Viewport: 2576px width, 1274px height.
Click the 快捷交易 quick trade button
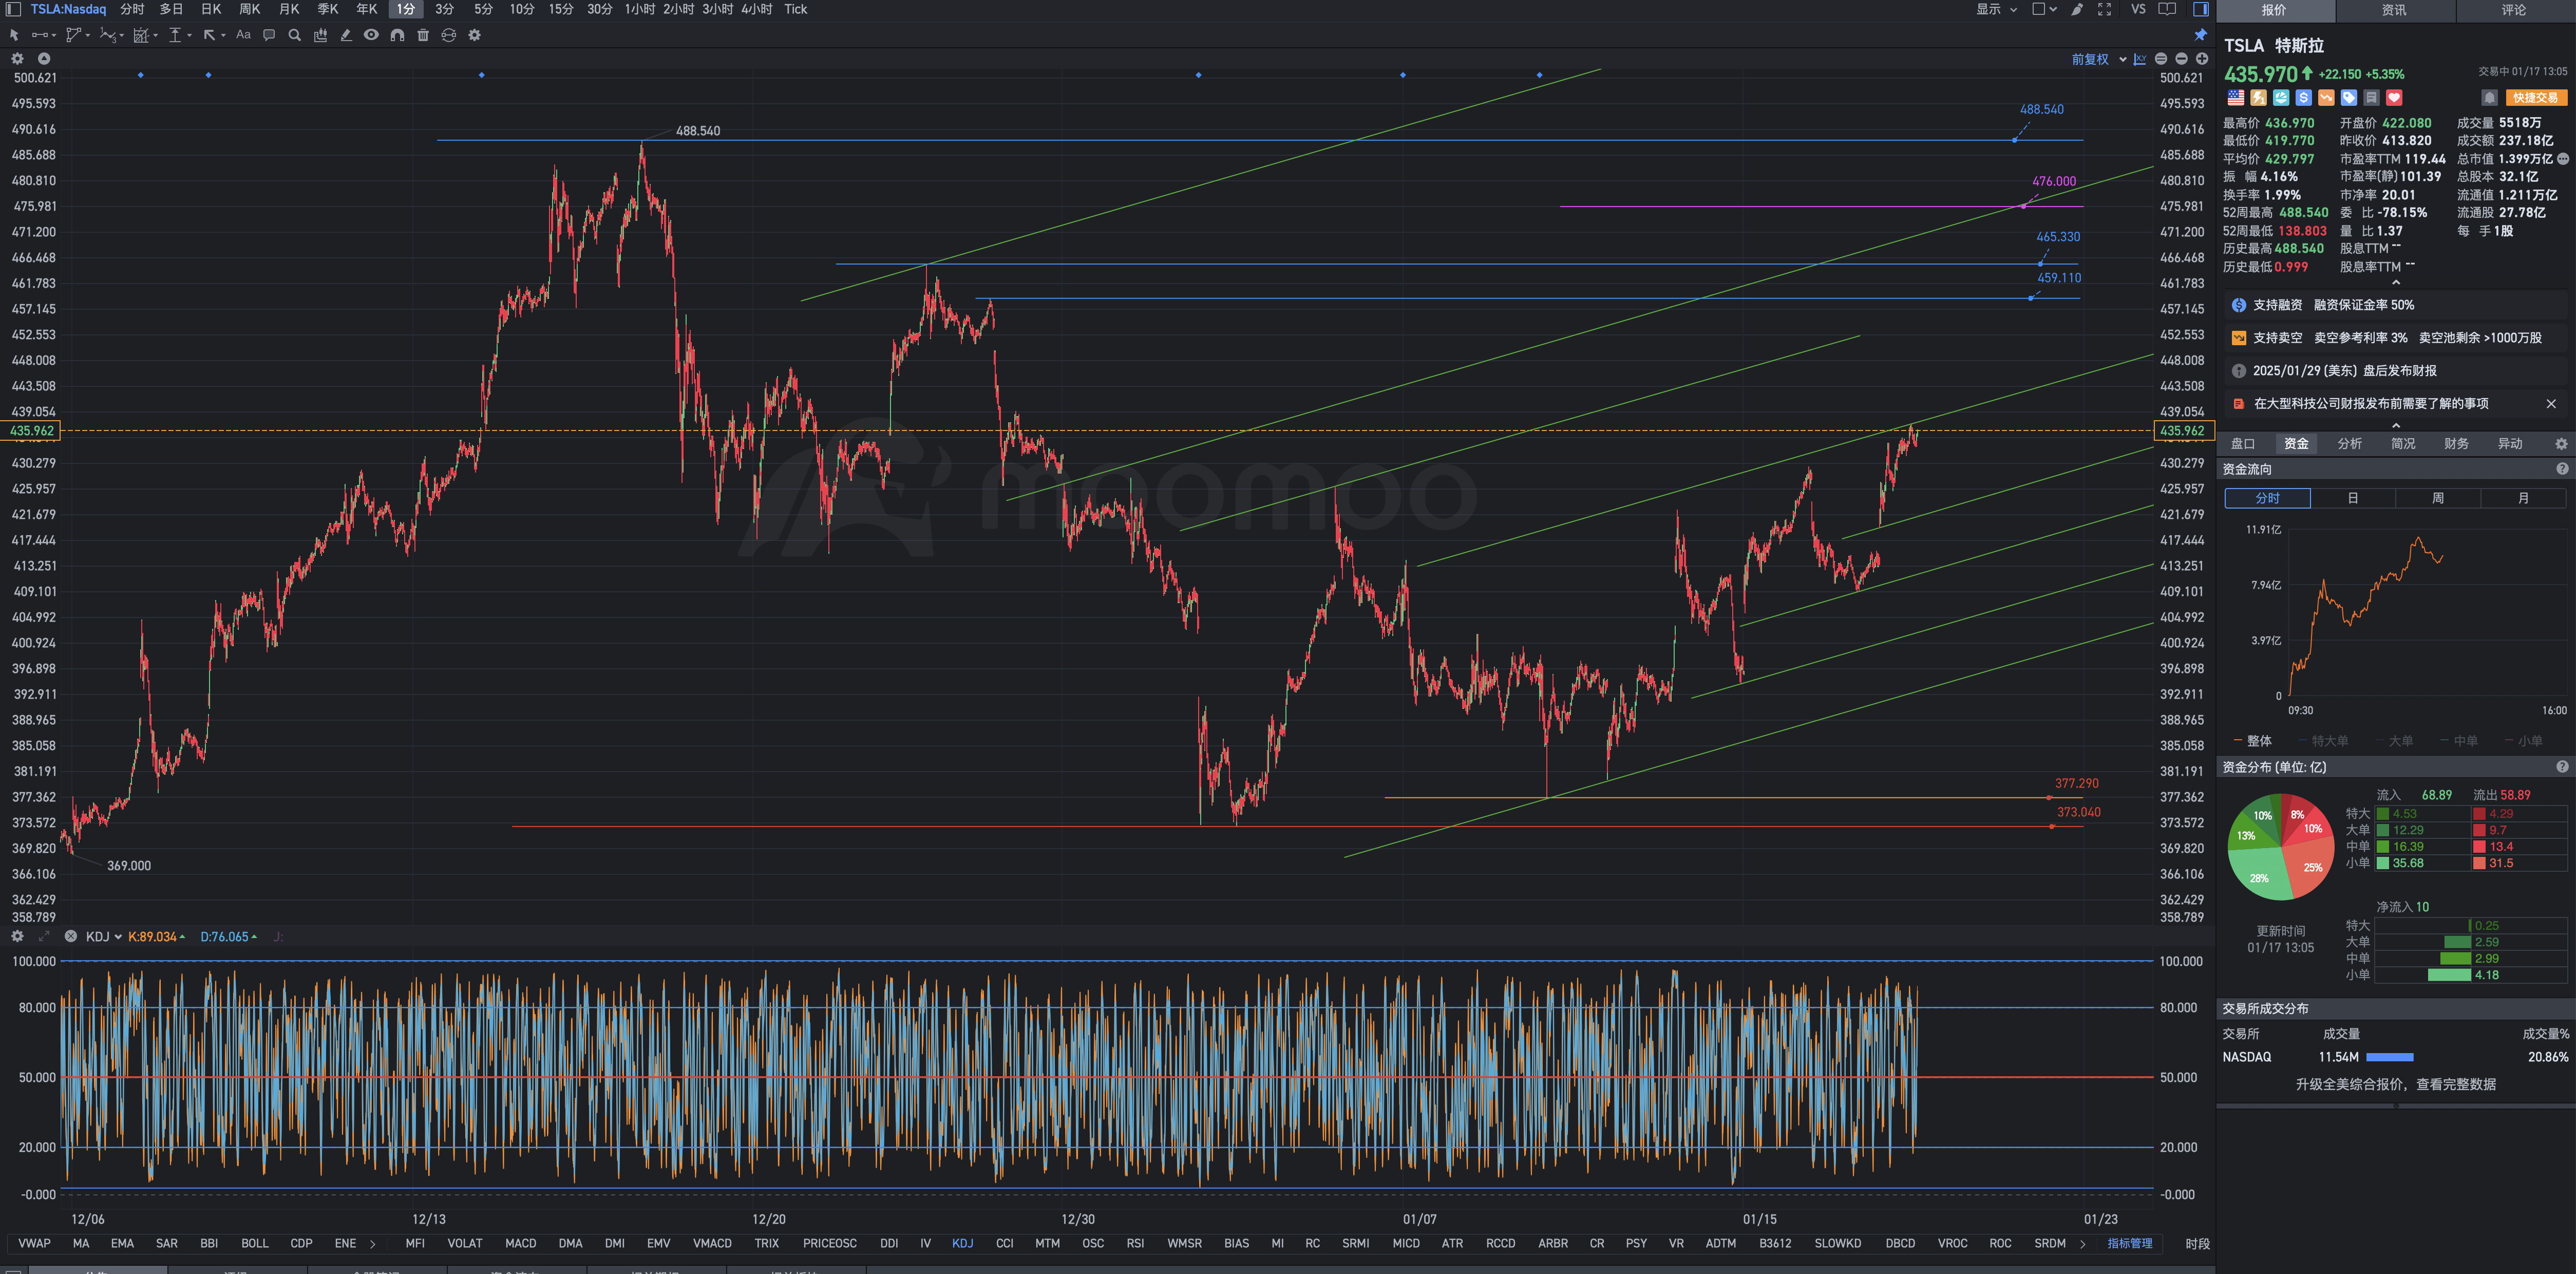2536,98
